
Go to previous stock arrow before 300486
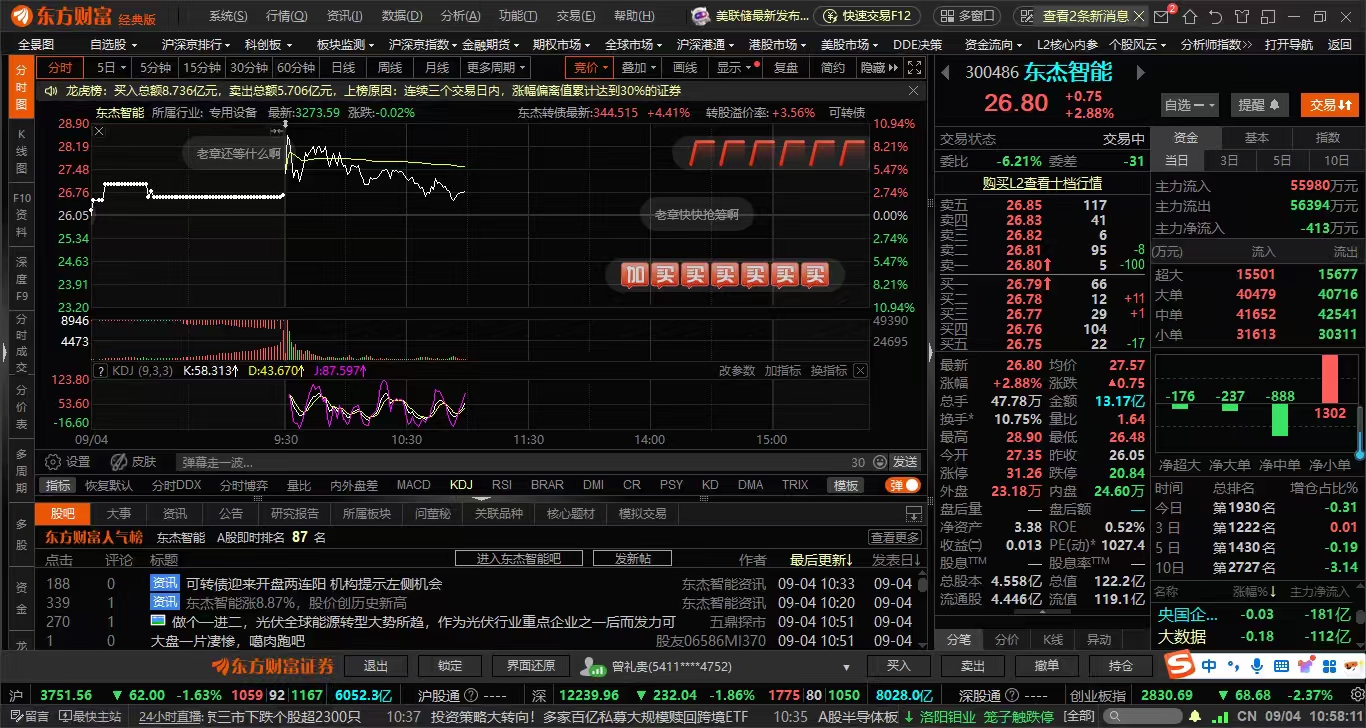tap(946, 72)
